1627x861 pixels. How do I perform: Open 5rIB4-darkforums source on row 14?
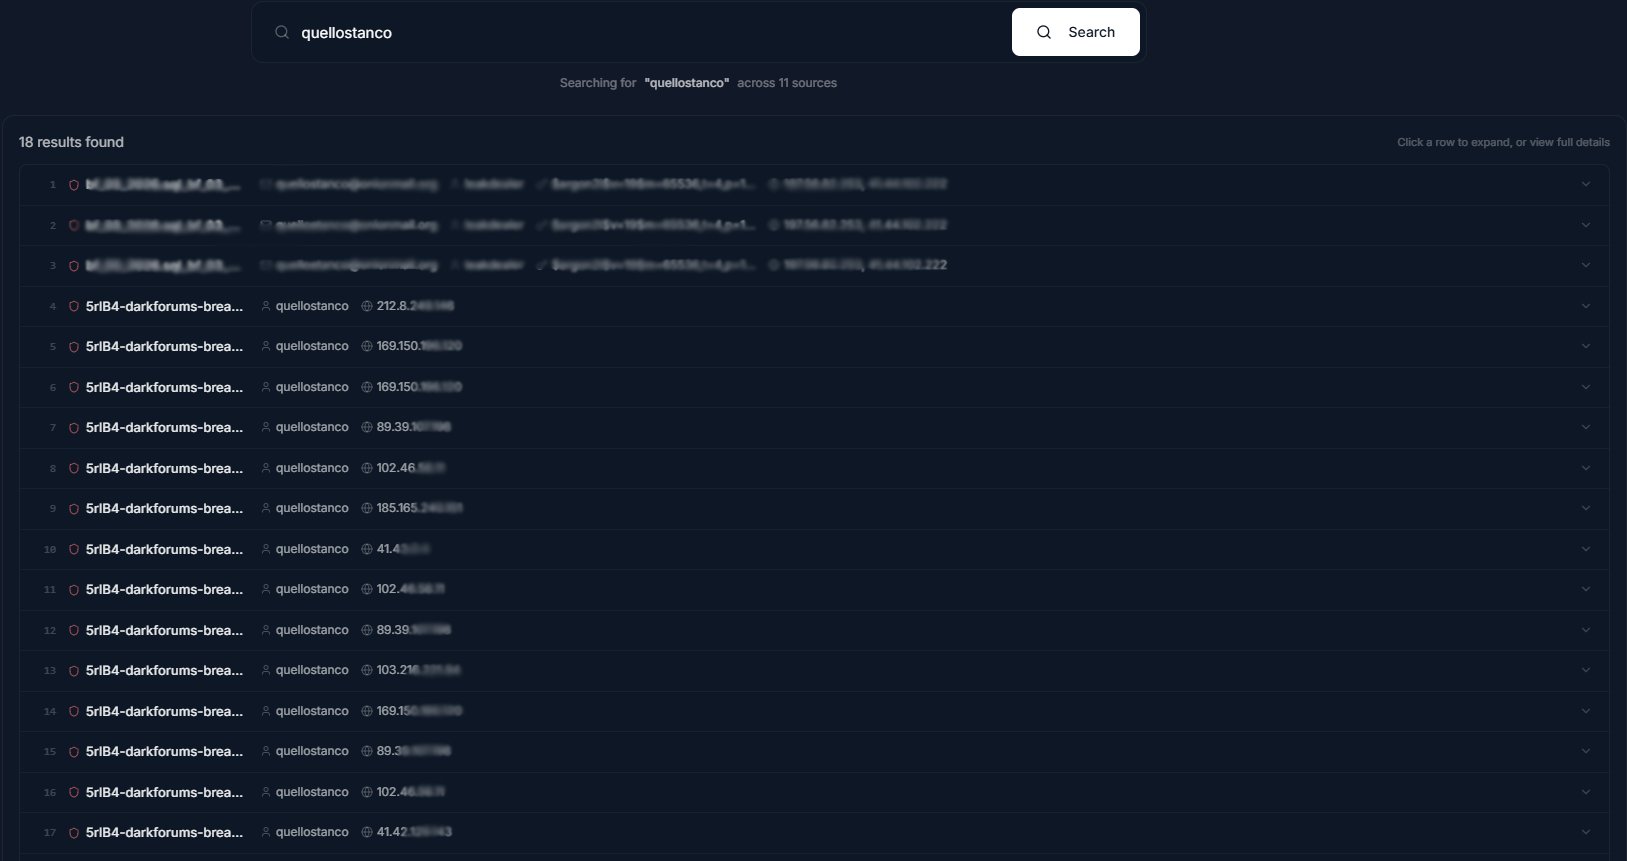tap(164, 711)
